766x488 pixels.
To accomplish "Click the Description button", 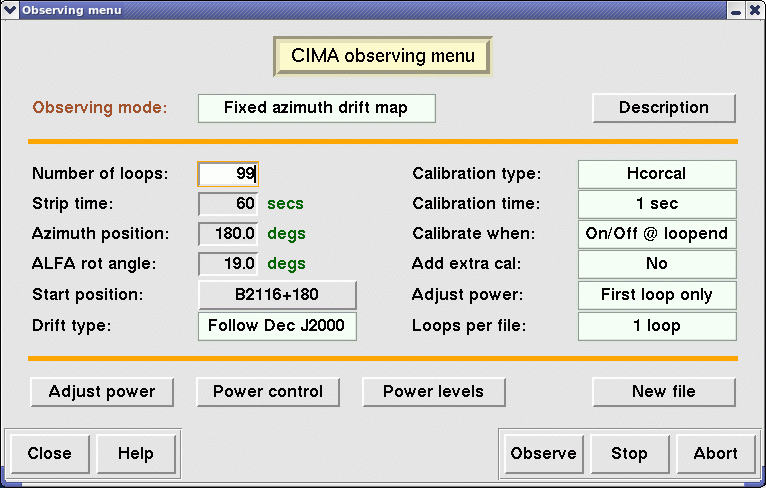I will point(663,108).
